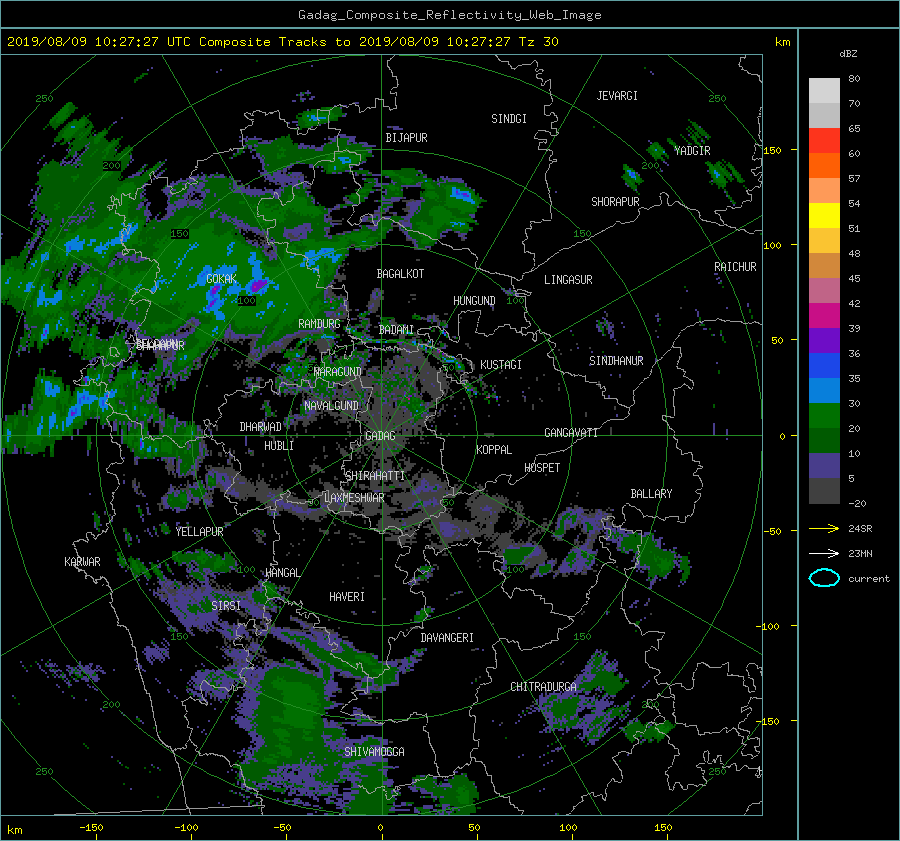This screenshot has height=841, width=900.
Task: Click the BALLARY city label
Action: 651,494
